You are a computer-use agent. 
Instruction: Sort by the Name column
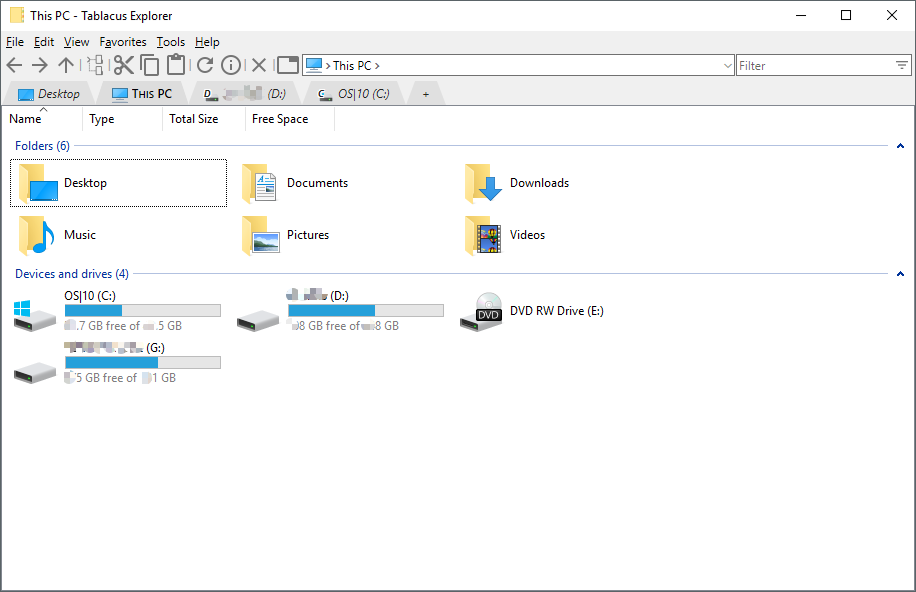[x=43, y=119]
